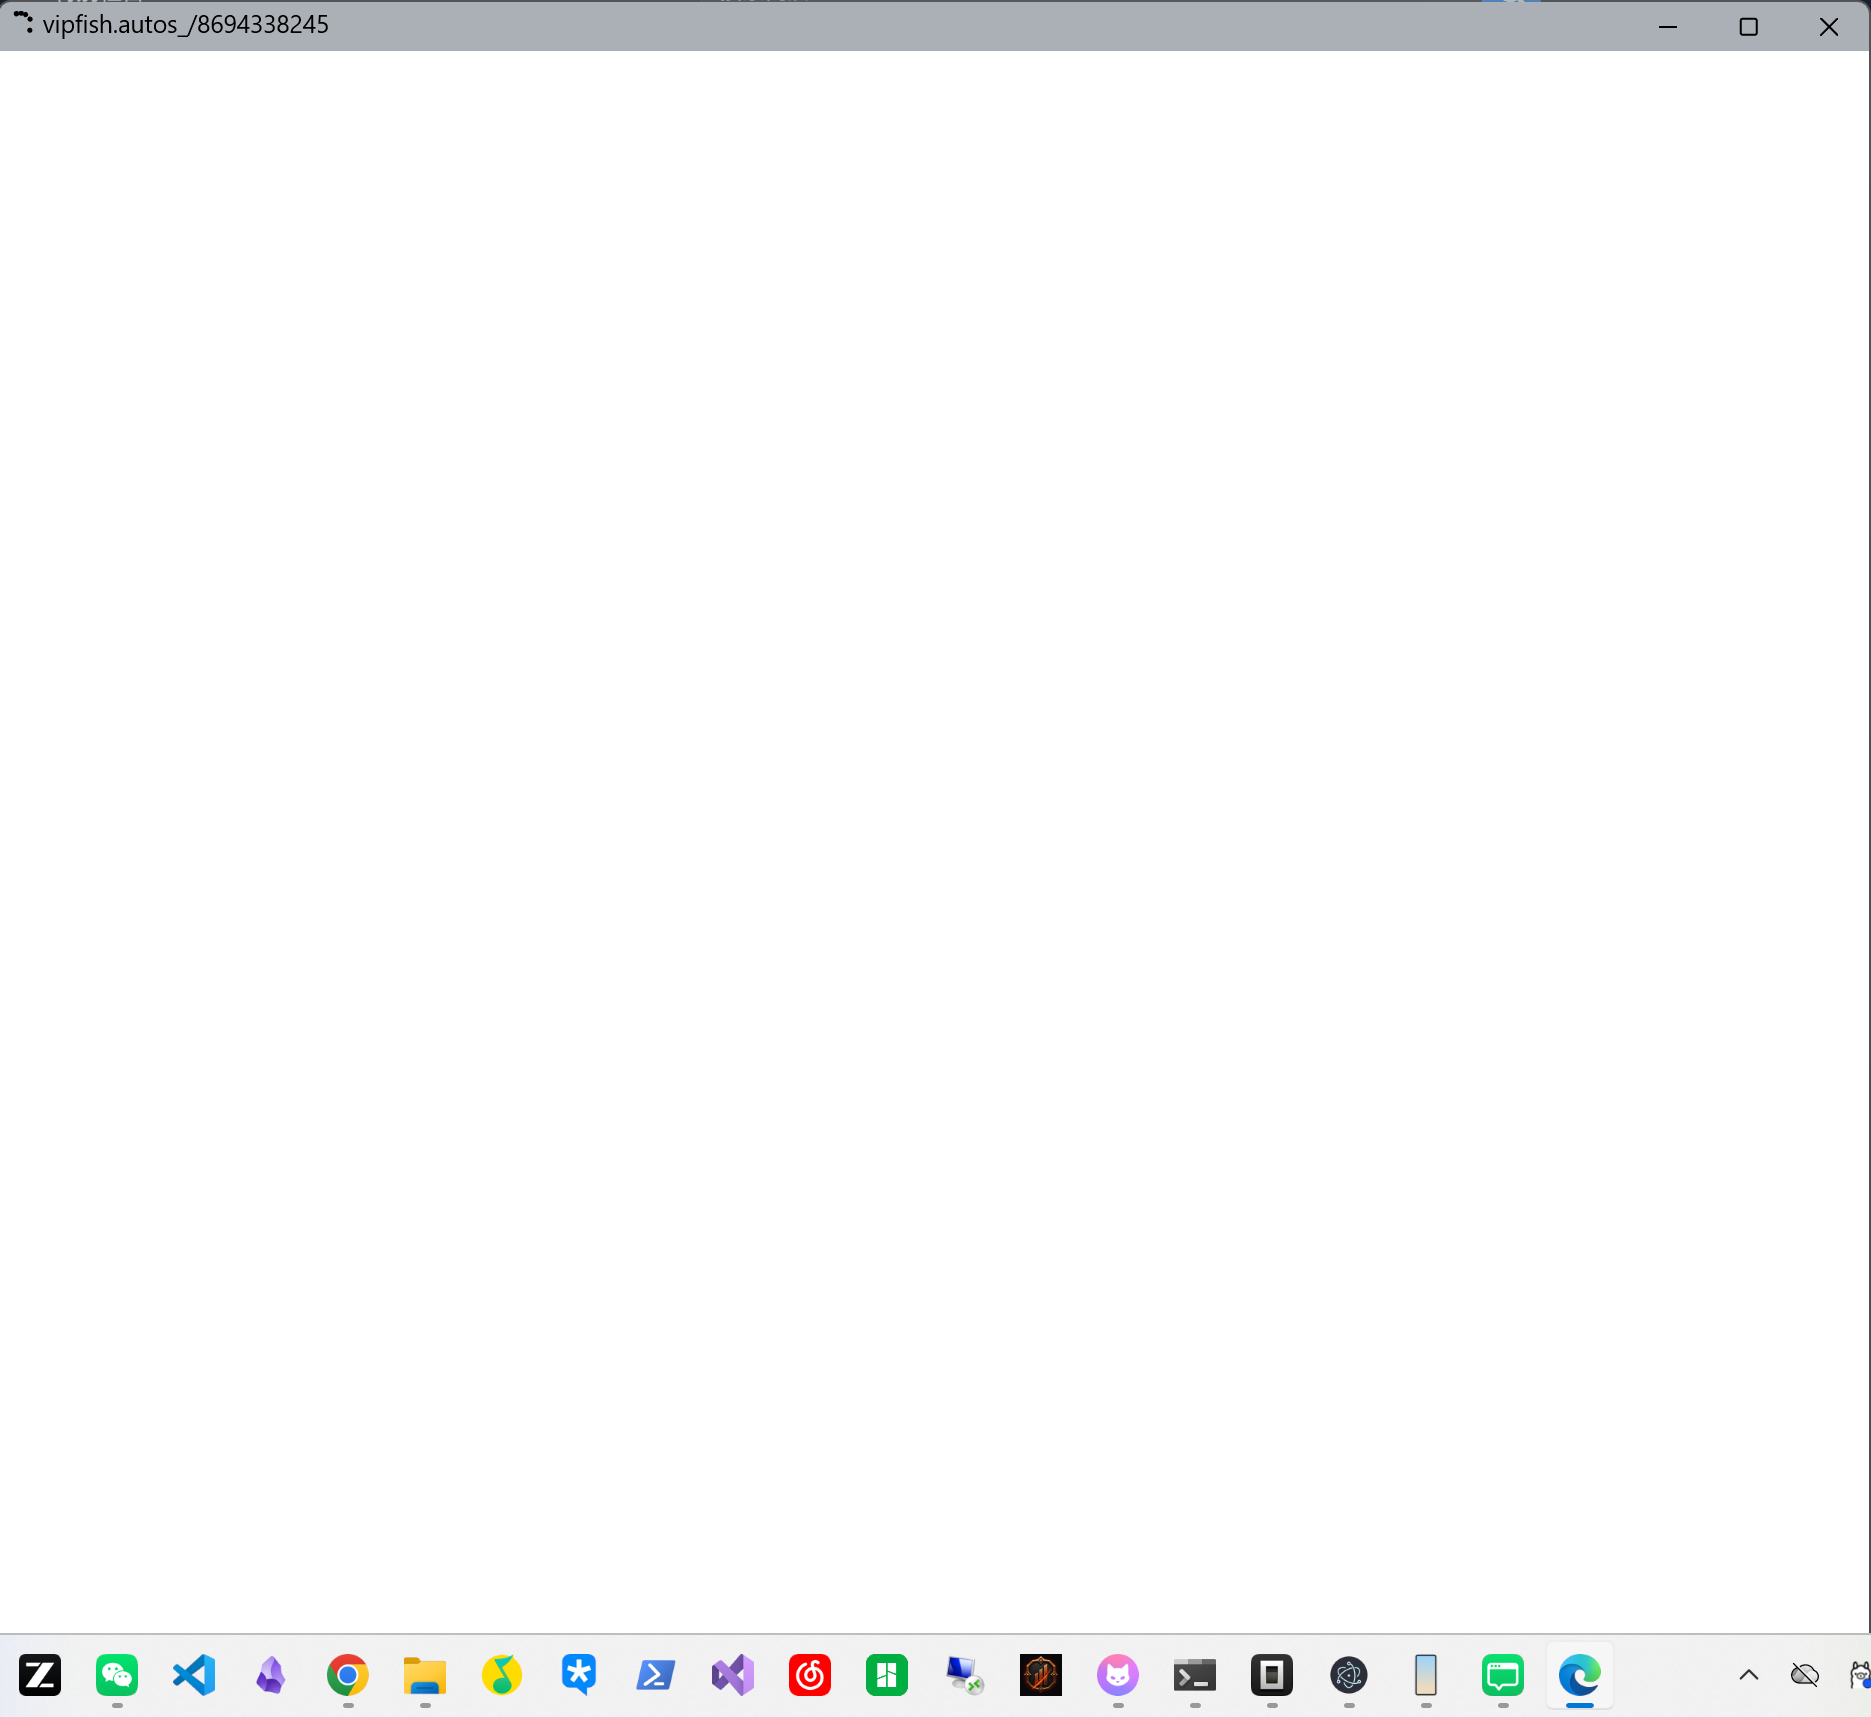Screen dimensions: 1871x1717
Task: Click the alpaca tray icon
Action: (x=1860, y=1675)
